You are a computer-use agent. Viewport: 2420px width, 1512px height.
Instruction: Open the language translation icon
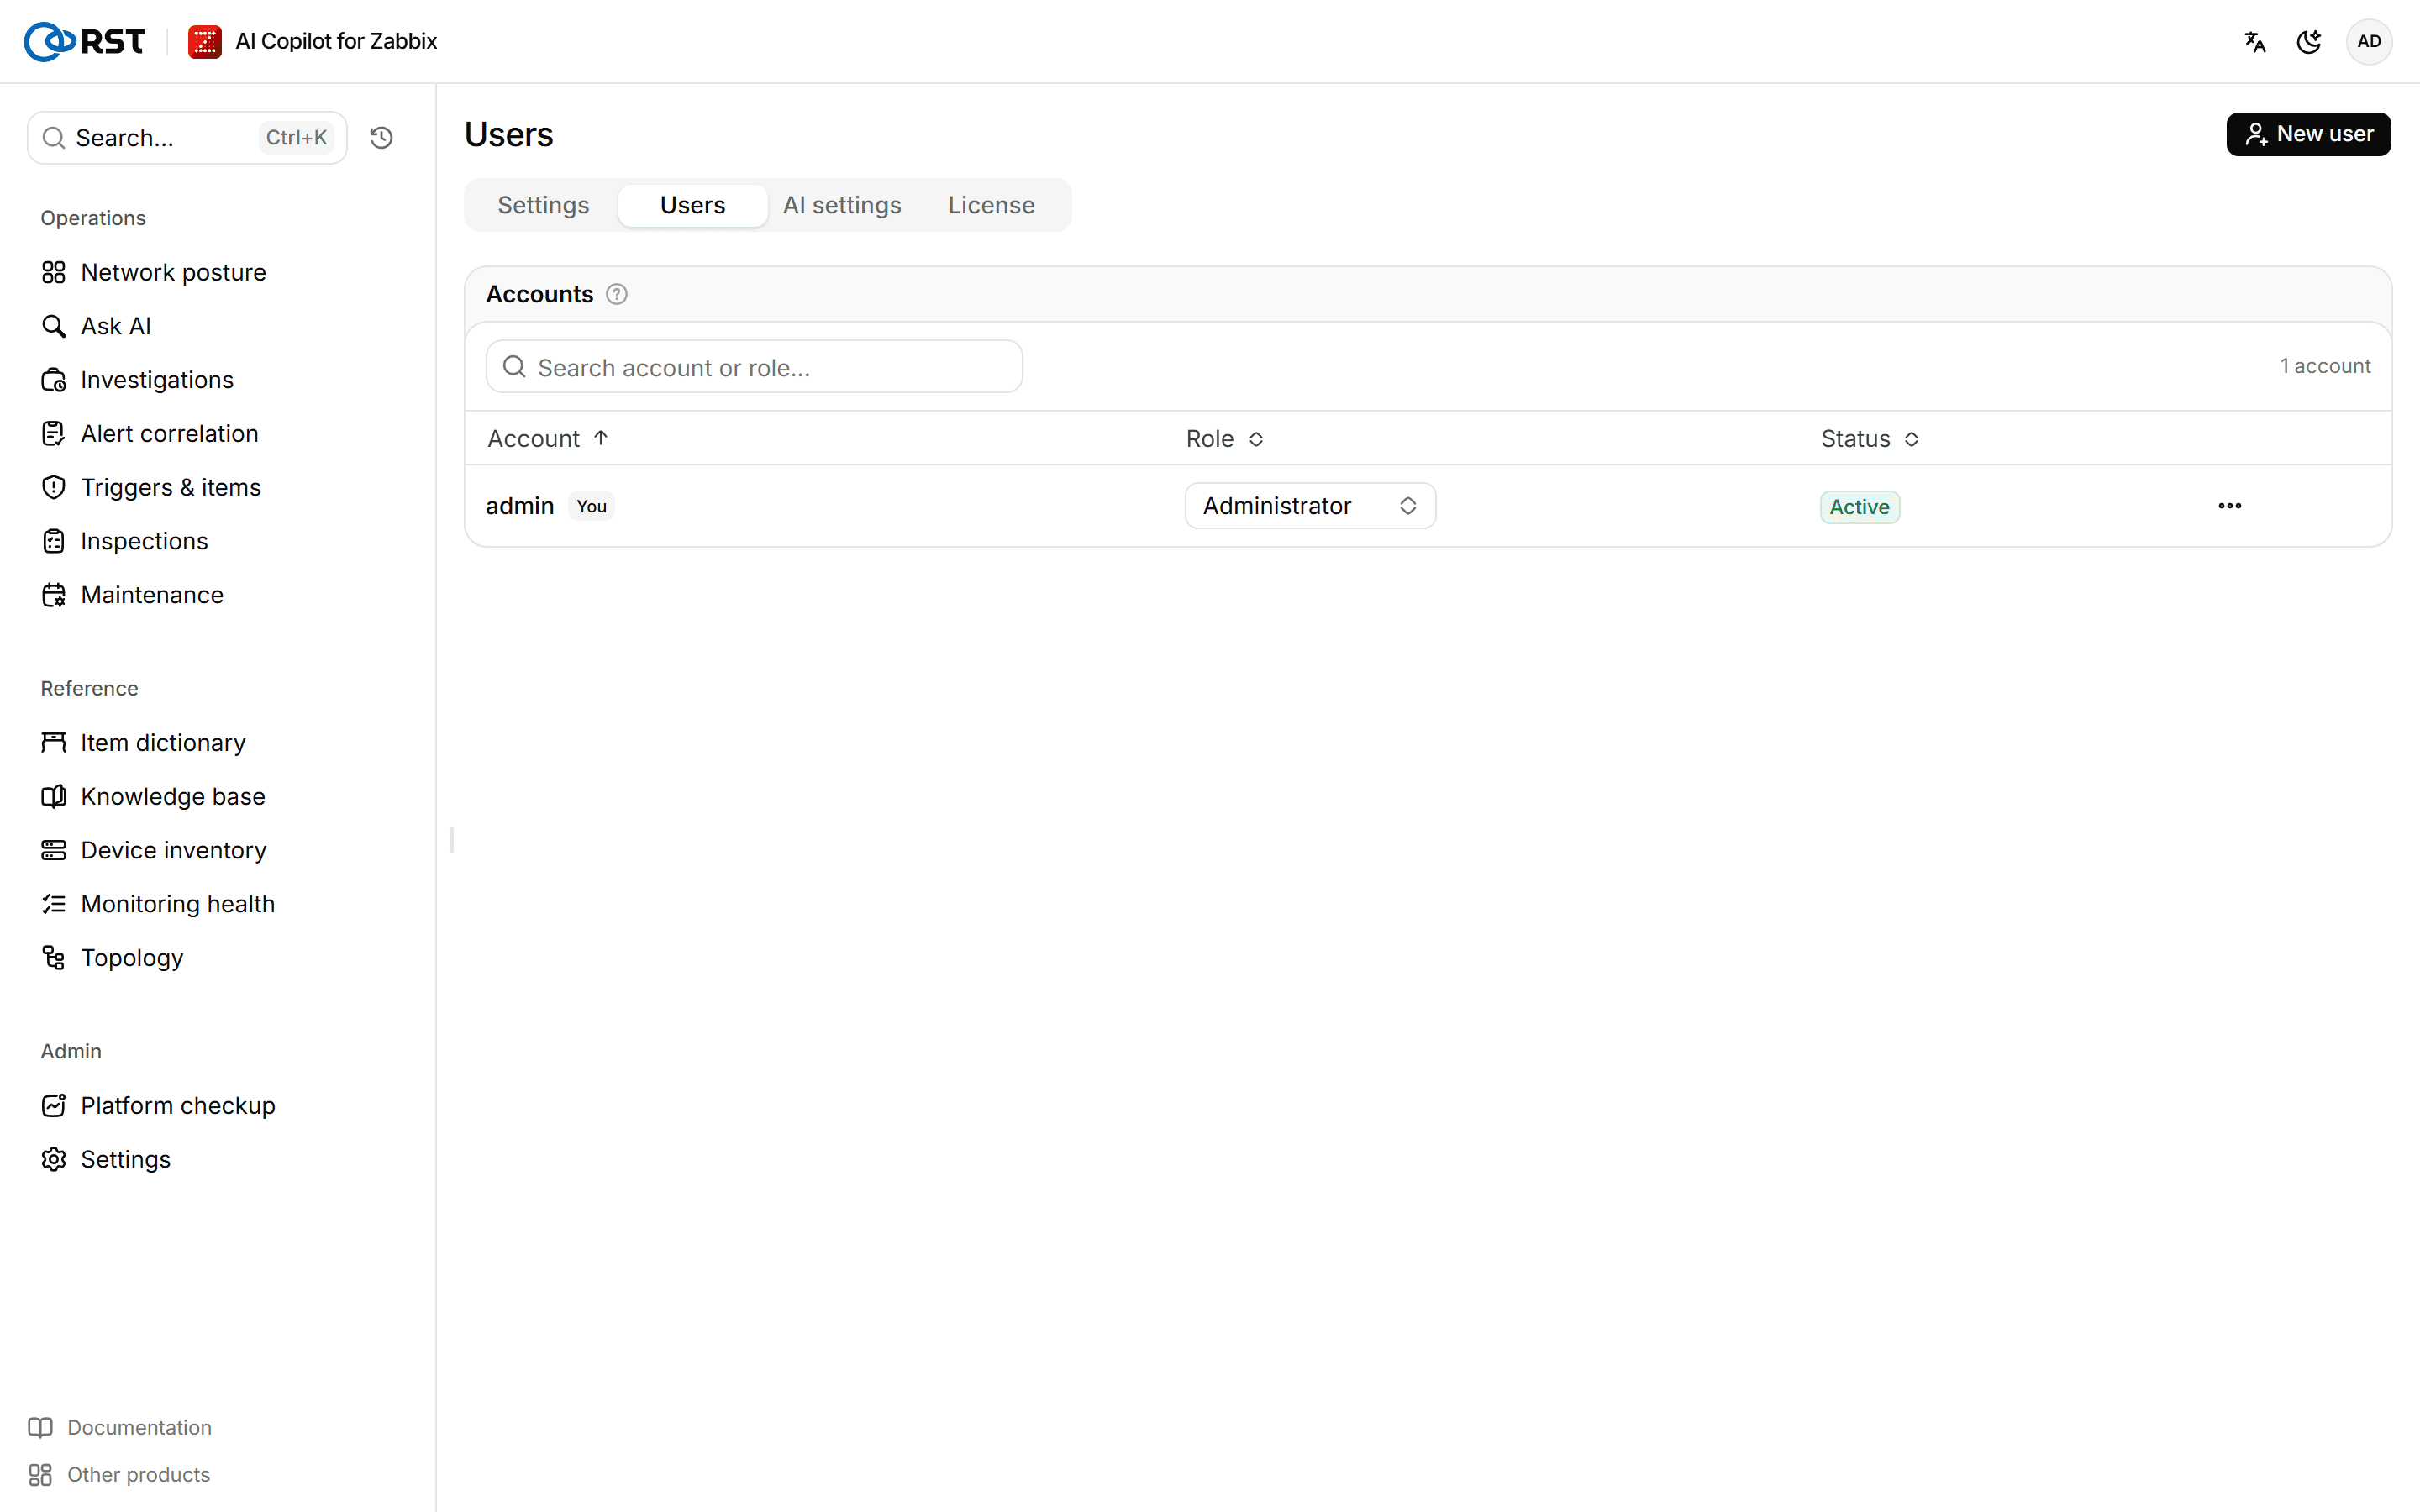[x=2255, y=42]
